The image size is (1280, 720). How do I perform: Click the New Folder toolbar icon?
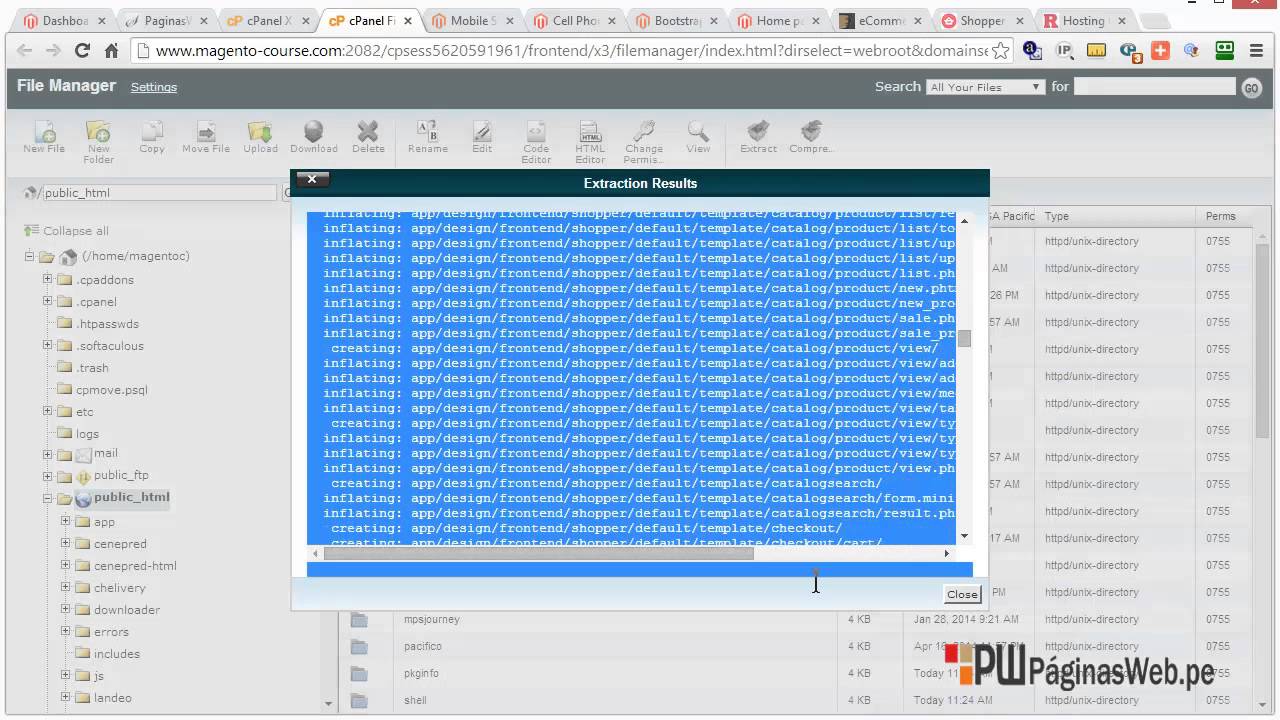(x=98, y=142)
